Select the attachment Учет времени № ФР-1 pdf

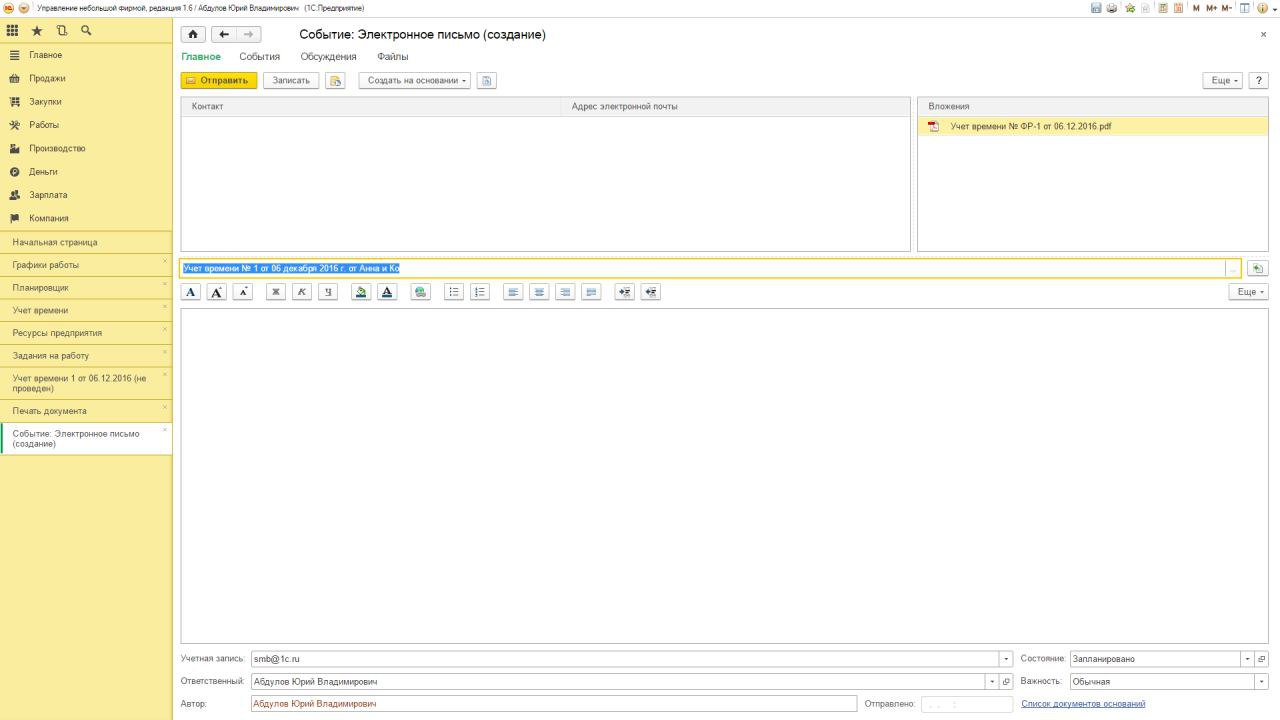click(x=1092, y=127)
